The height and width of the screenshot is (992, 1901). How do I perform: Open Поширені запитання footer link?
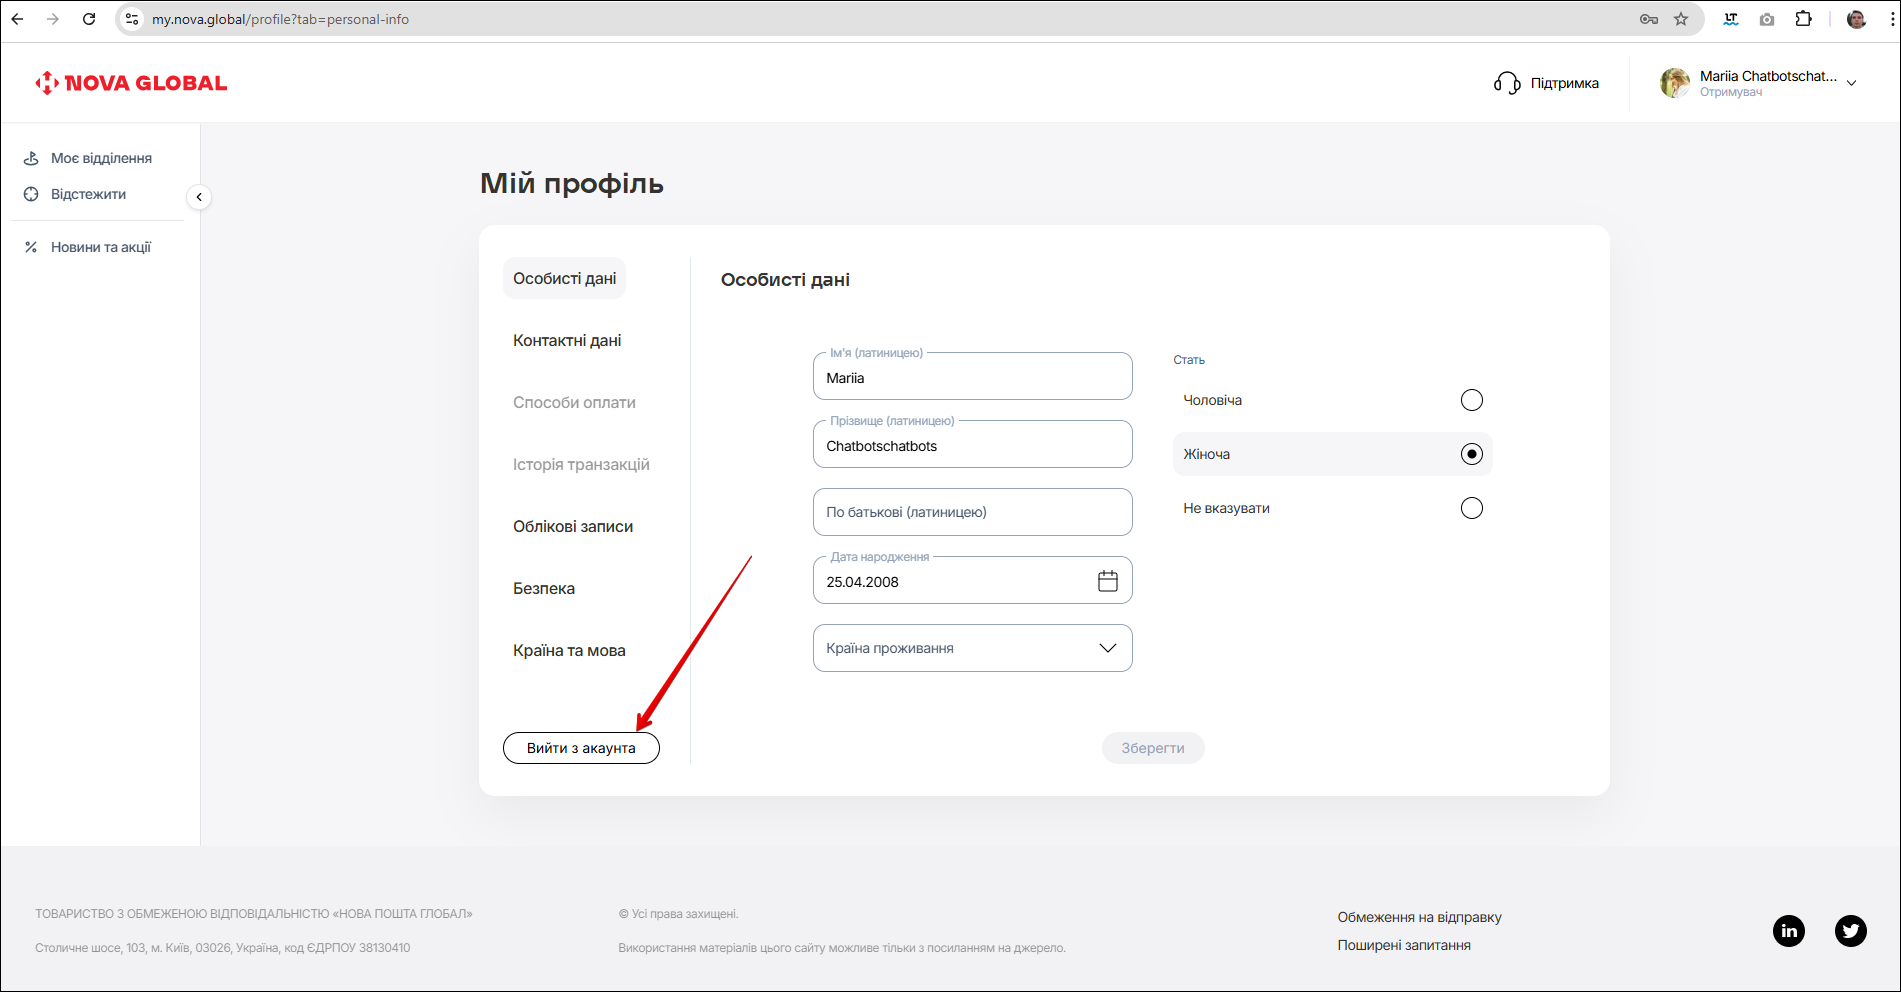(1403, 945)
